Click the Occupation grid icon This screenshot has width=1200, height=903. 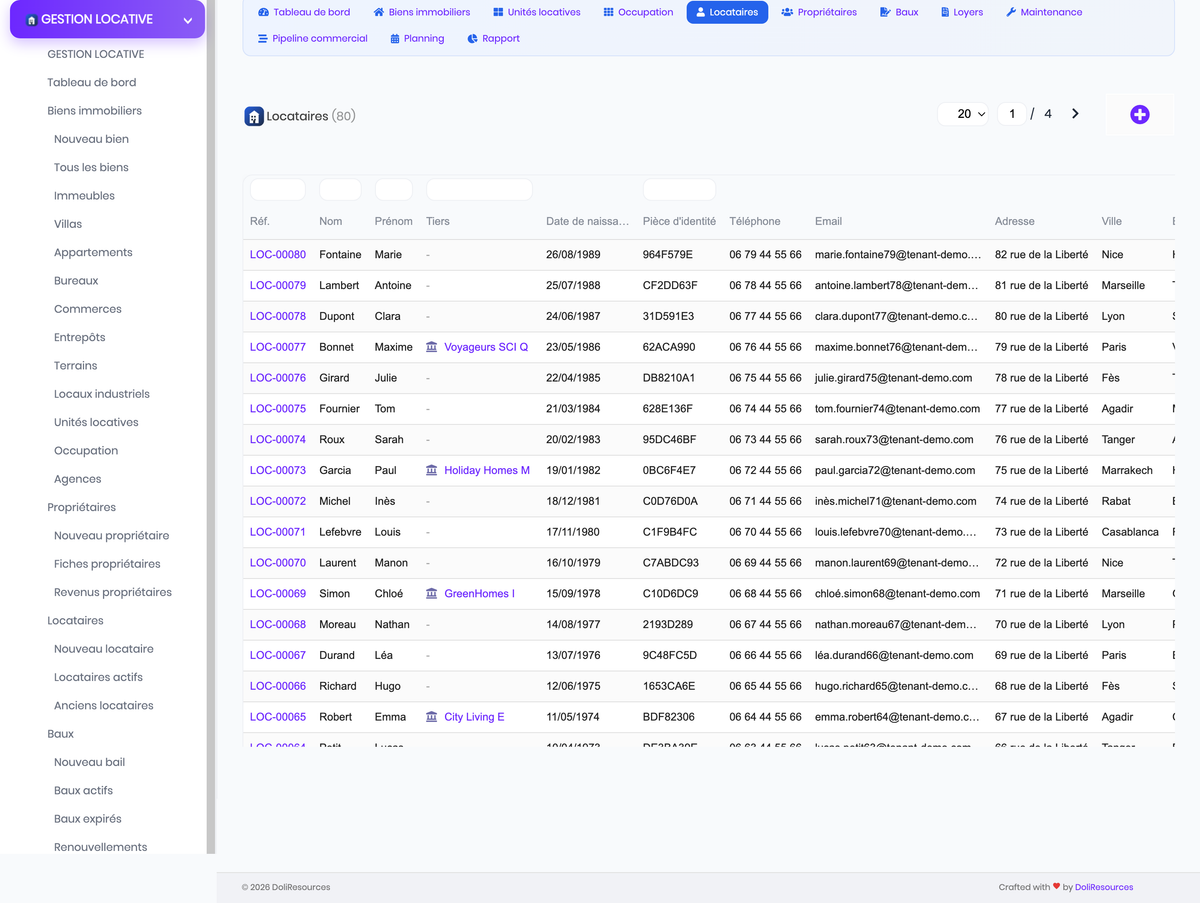608,13
